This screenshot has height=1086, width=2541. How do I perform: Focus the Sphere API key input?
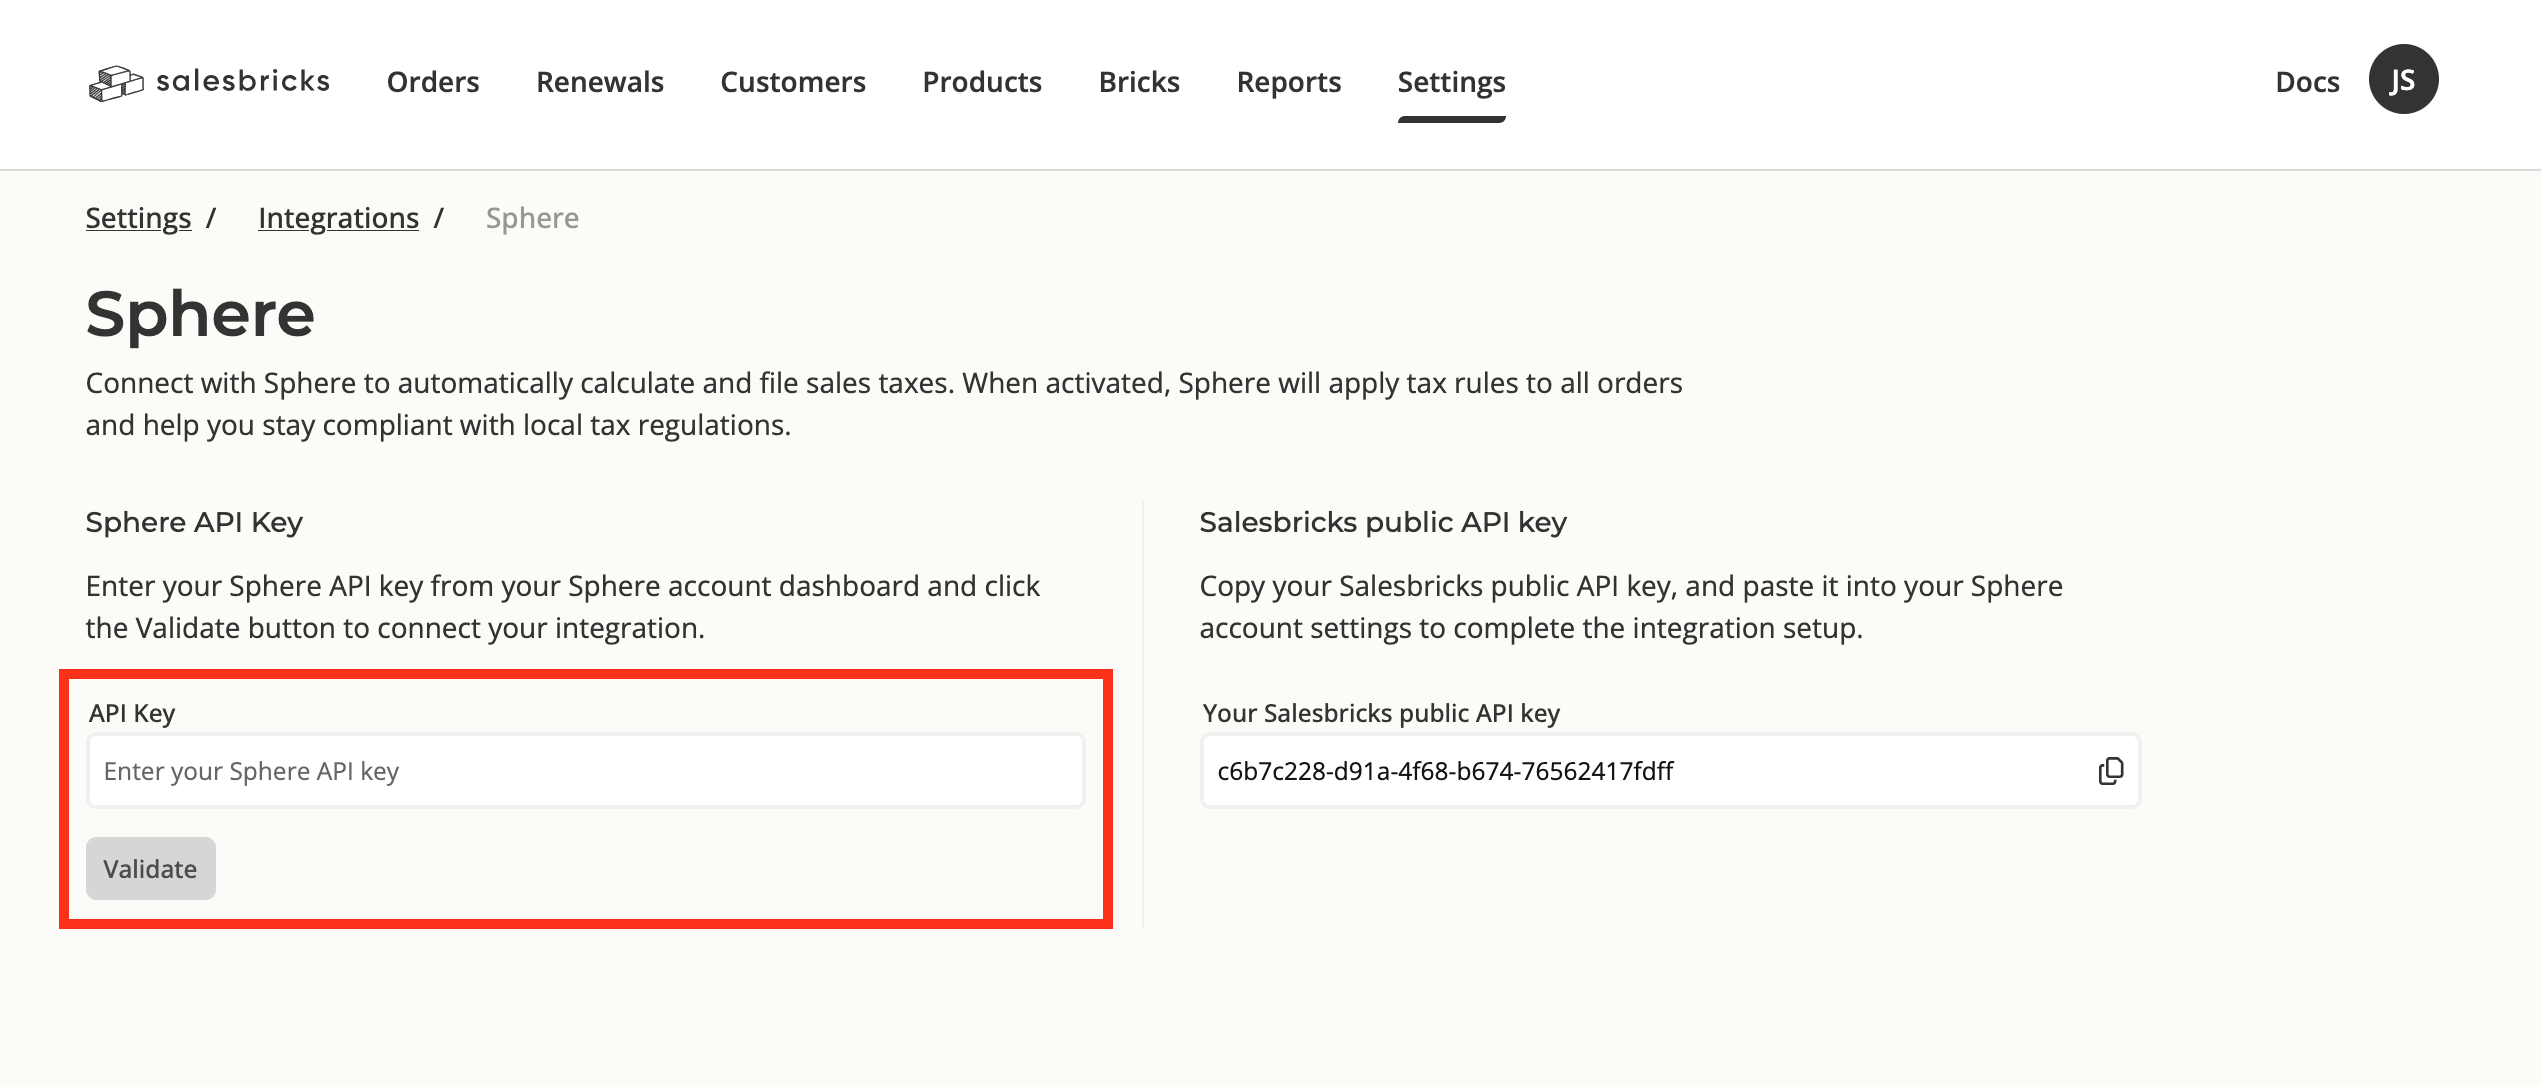click(585, 771)
